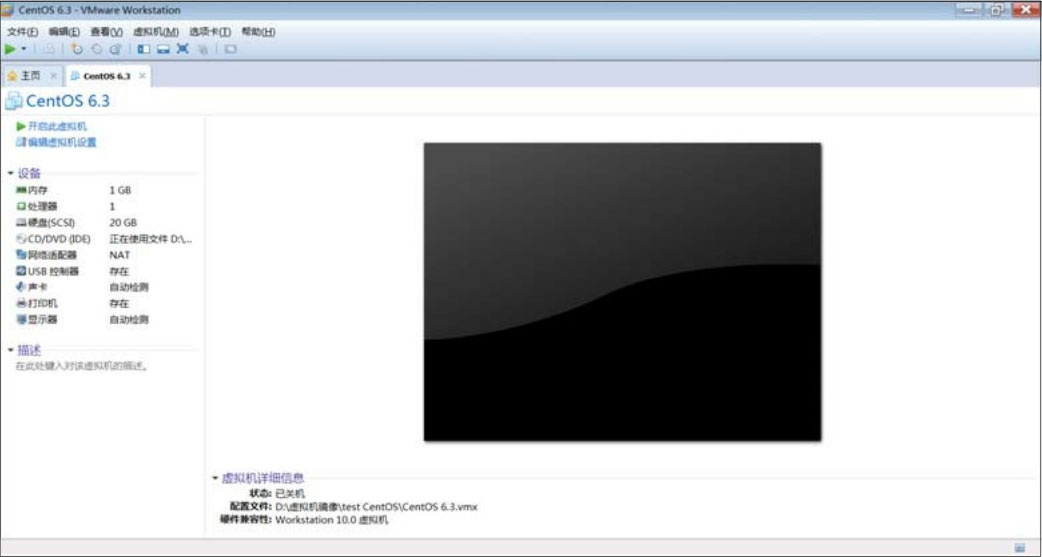
Task: Click the USB 控制器 device icon
Action: tap(21, 271)
